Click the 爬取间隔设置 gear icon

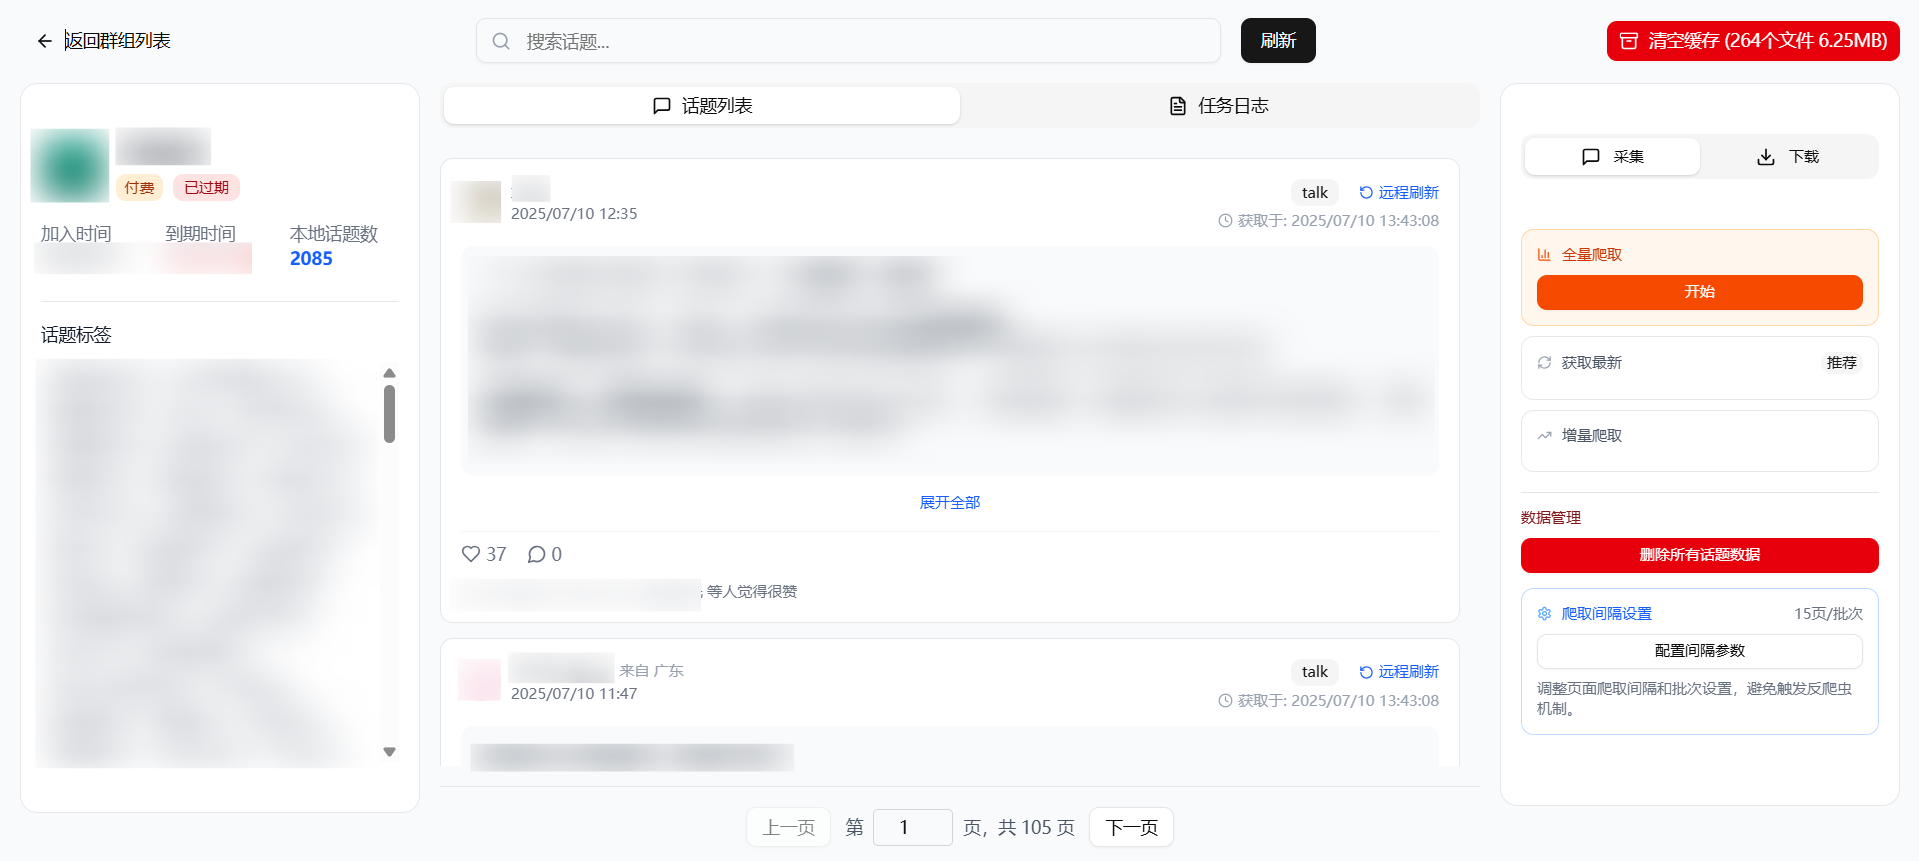point(1544,614)
